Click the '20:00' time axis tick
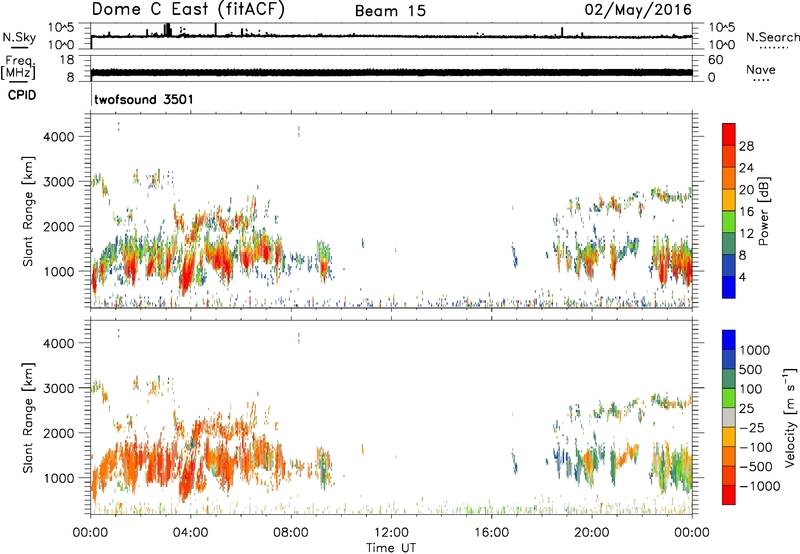This screenshot has width=800, height=554. pos(592,533)
